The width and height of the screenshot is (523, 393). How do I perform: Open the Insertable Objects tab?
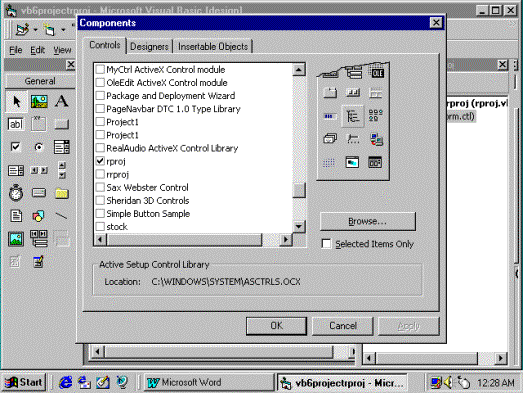pos(213,47)
